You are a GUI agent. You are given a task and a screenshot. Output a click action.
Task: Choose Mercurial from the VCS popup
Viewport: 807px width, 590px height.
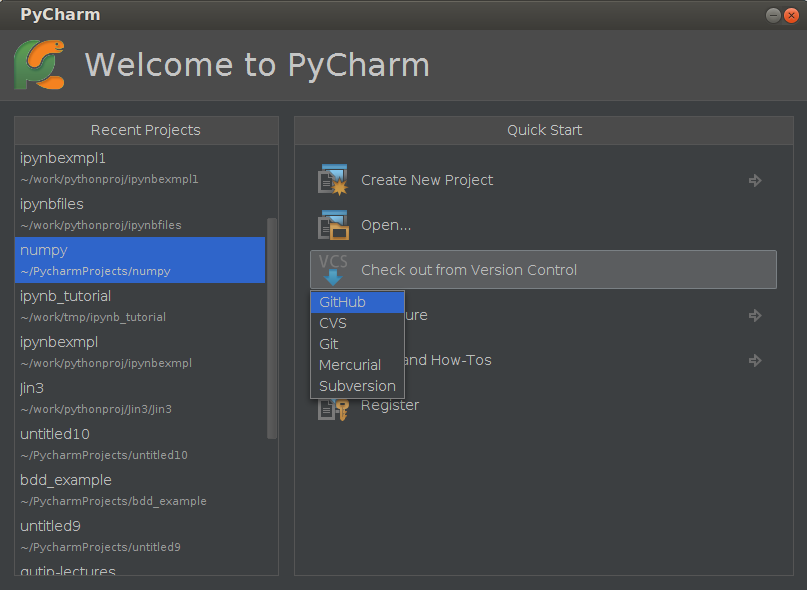[357, 365]
